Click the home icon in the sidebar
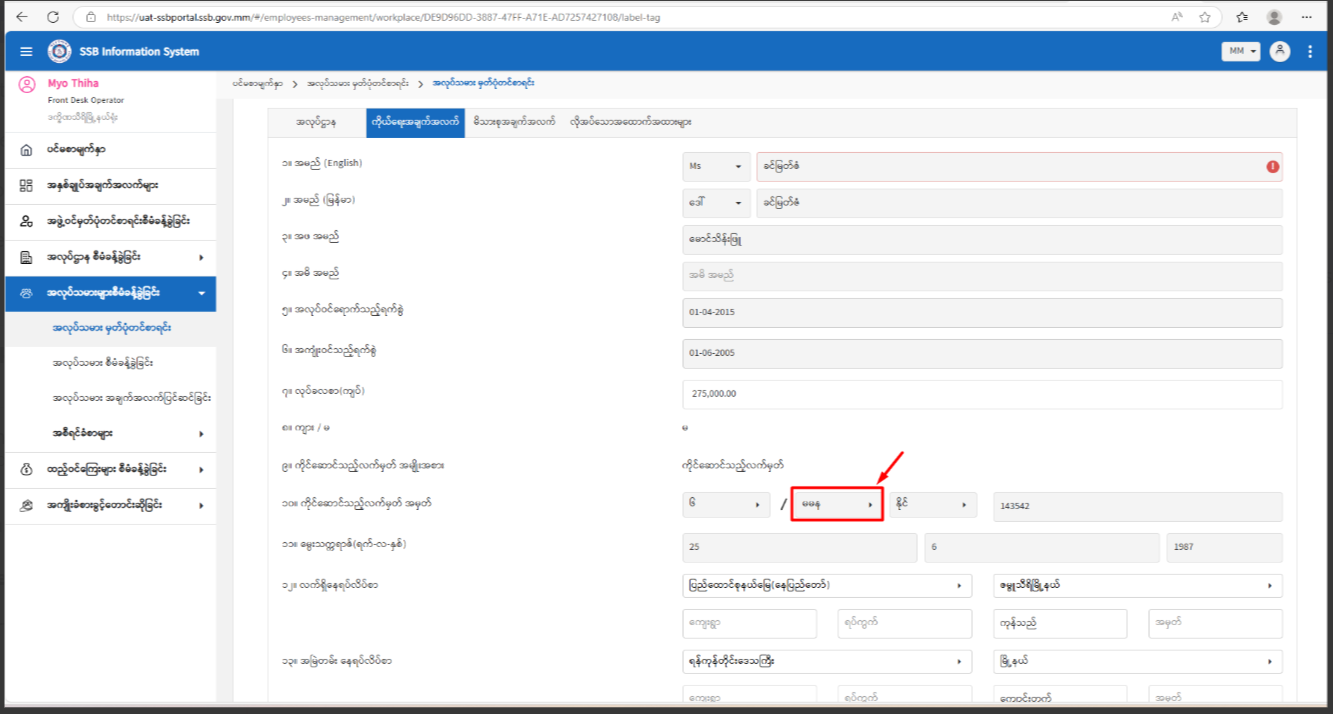1333x714 pixels. click(26, 150)
